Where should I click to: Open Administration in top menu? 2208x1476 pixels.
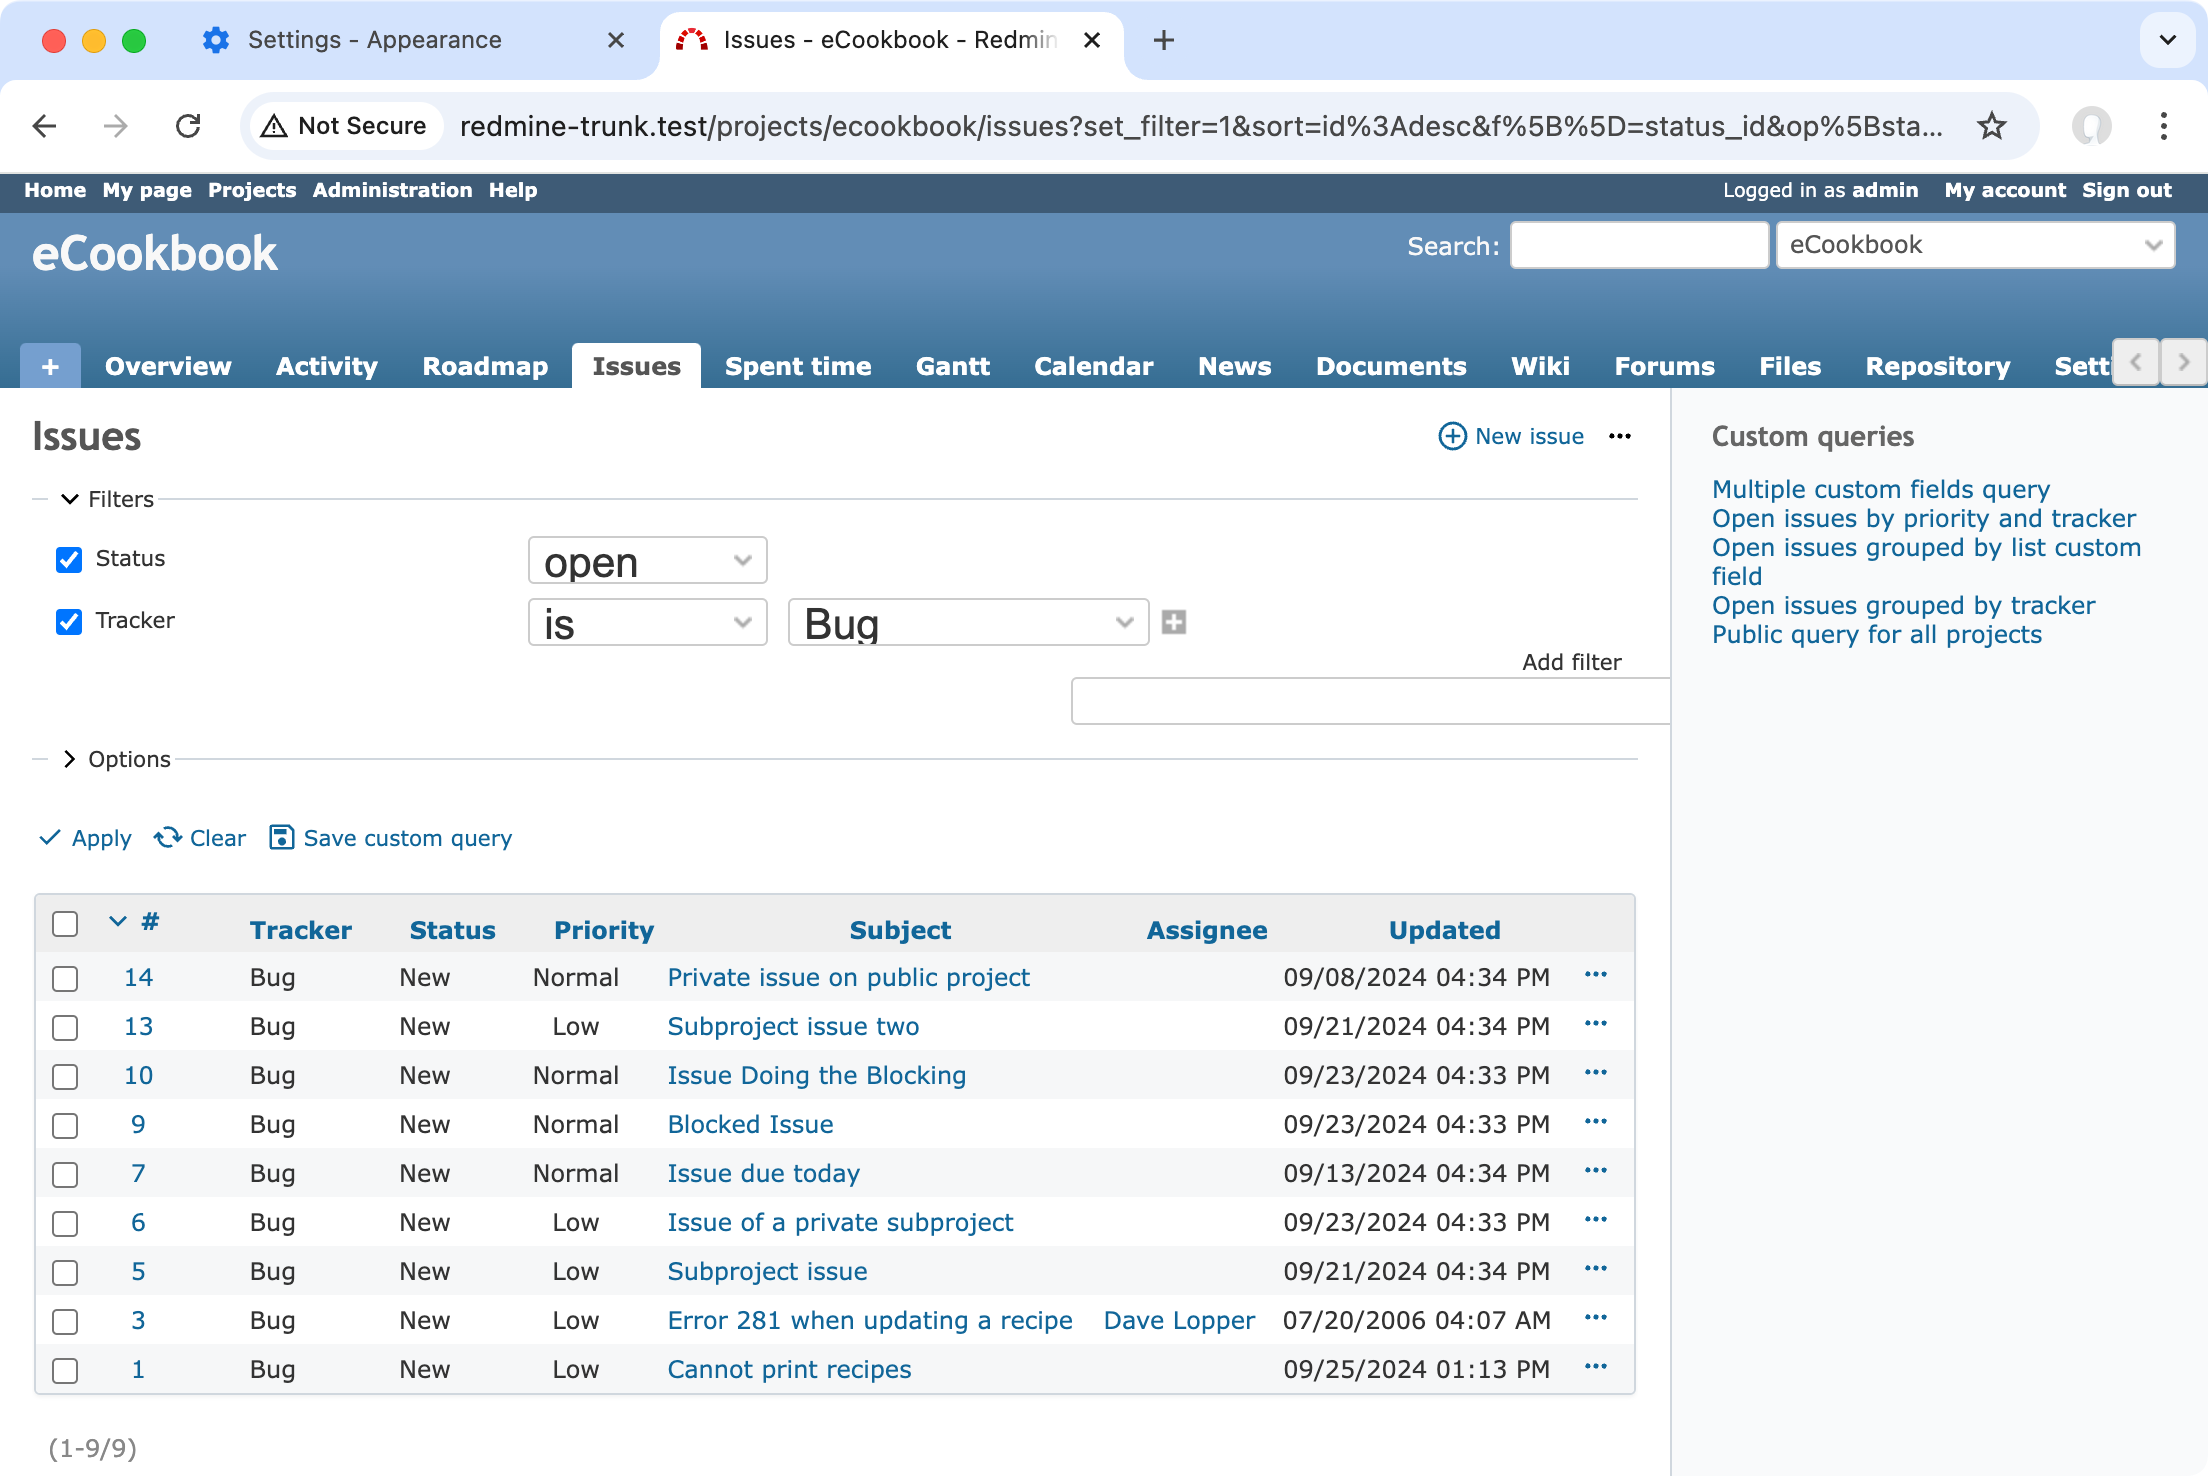[392, 190]
